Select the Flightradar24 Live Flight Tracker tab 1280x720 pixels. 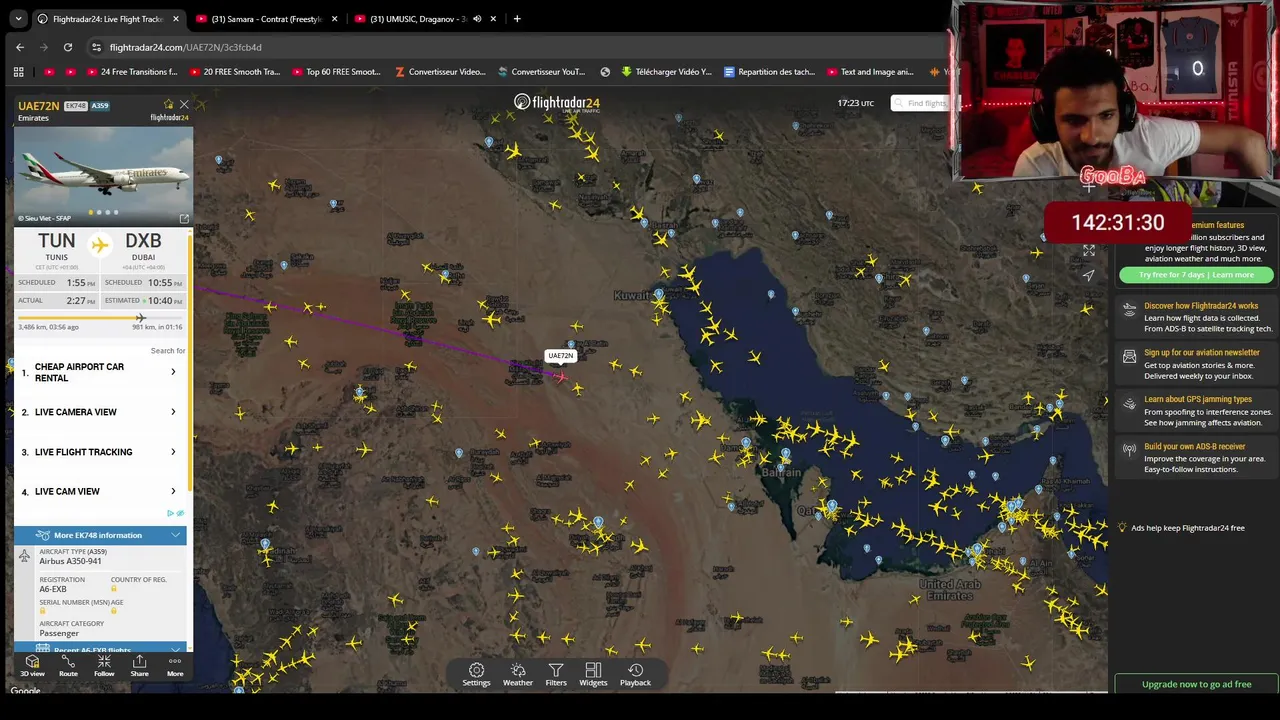(108, 19)
